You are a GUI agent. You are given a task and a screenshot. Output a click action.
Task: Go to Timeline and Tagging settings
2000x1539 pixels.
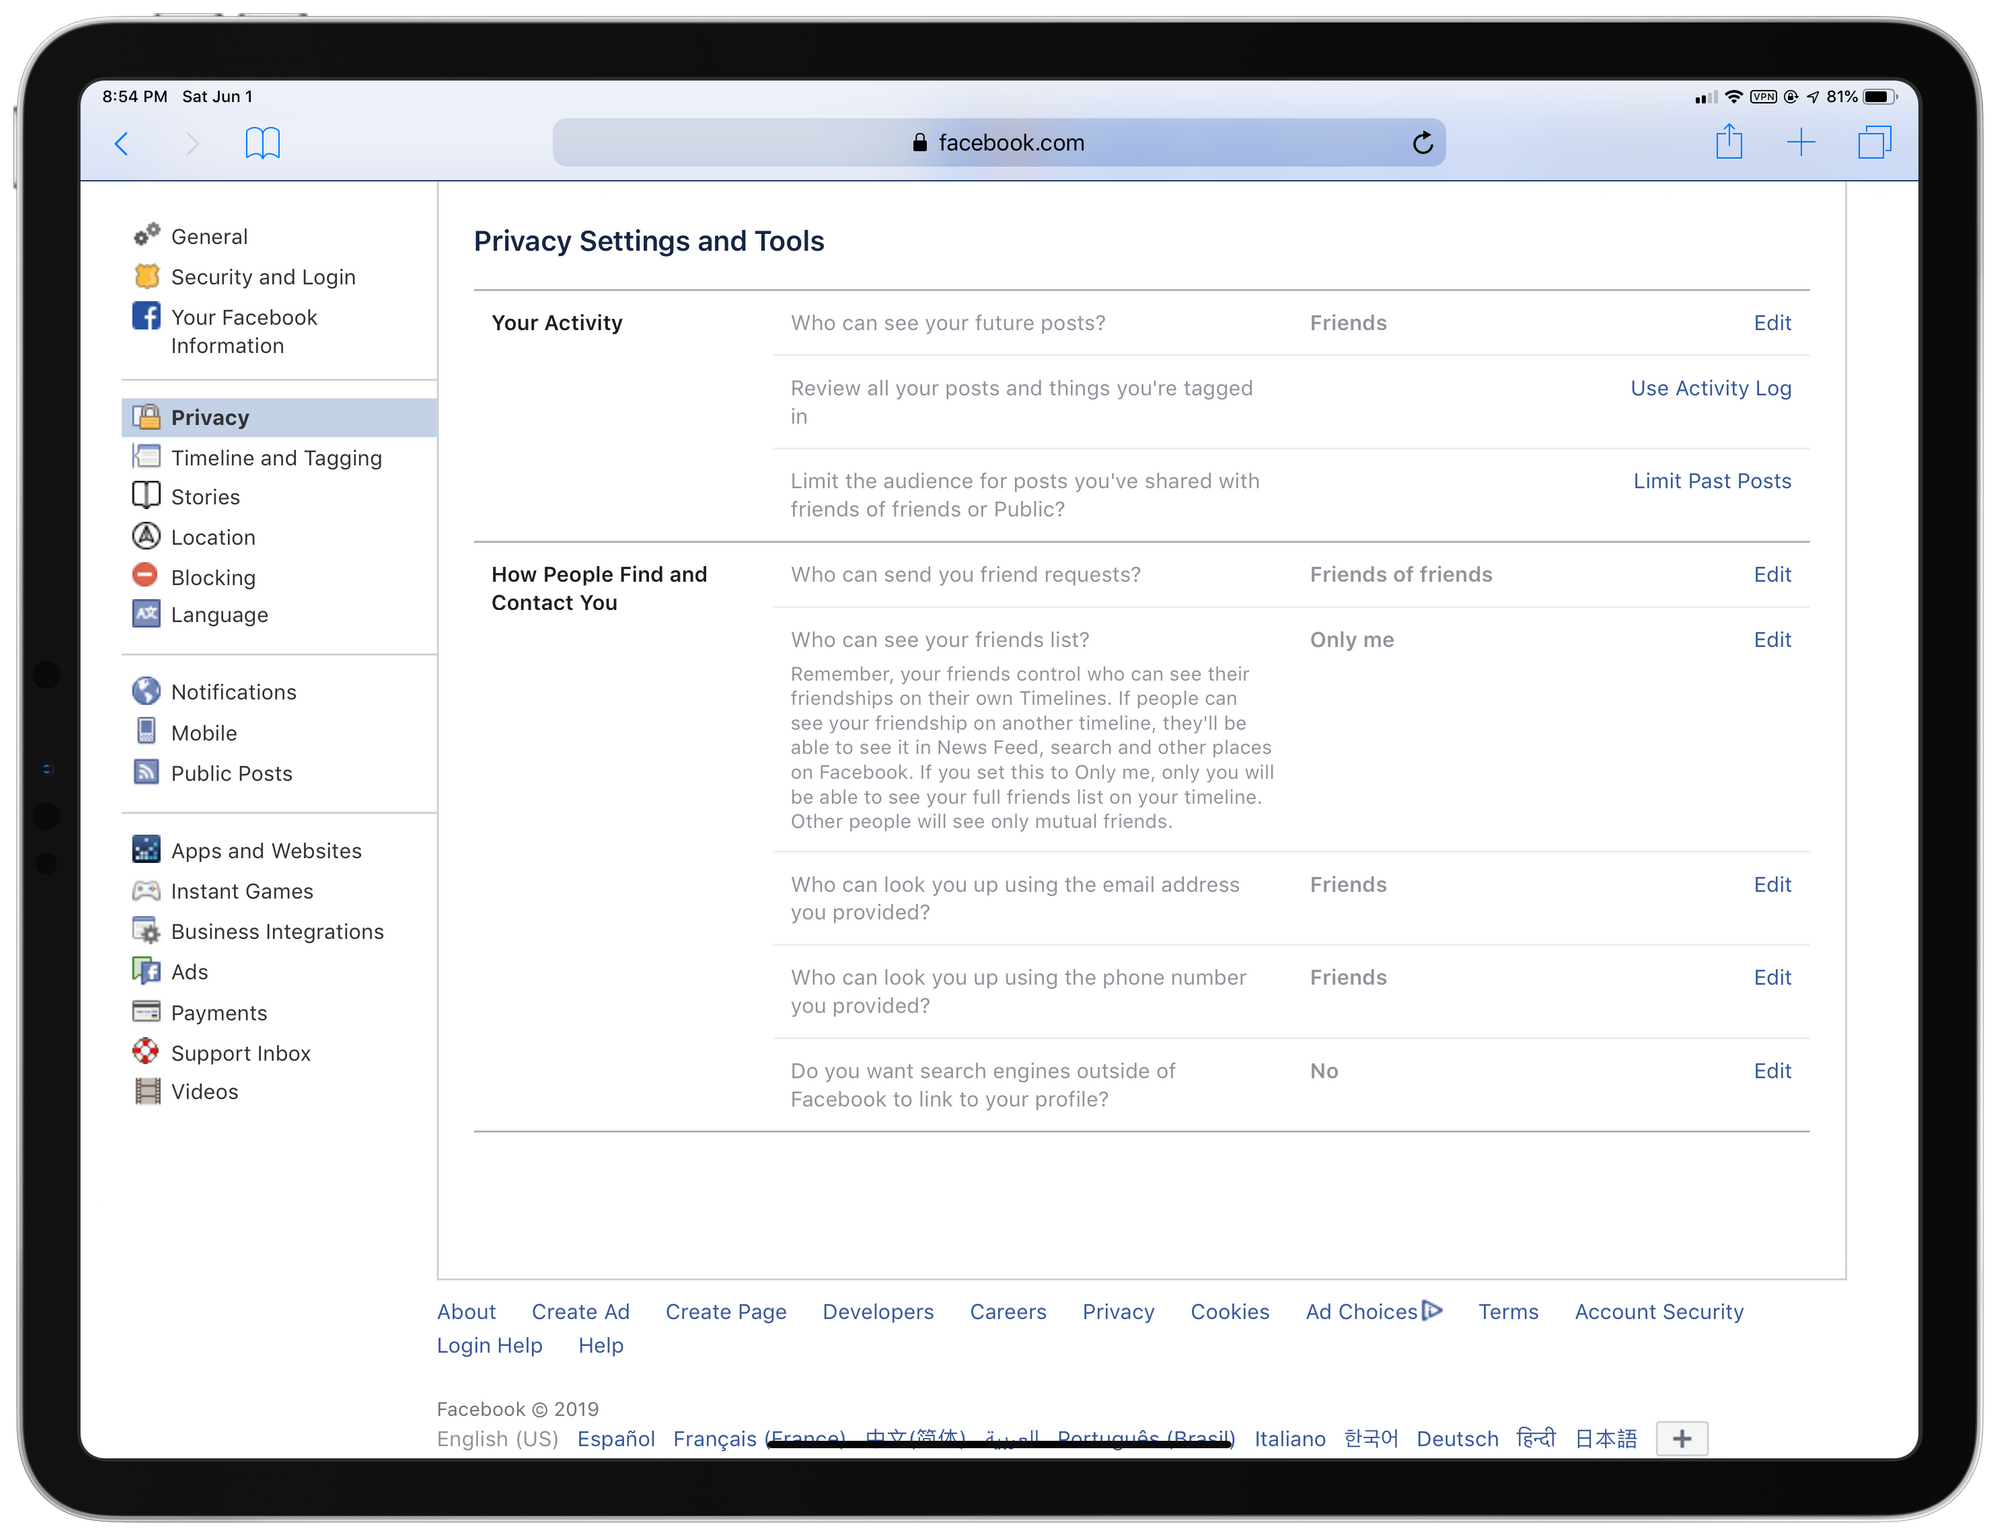[x=276, y=458]
